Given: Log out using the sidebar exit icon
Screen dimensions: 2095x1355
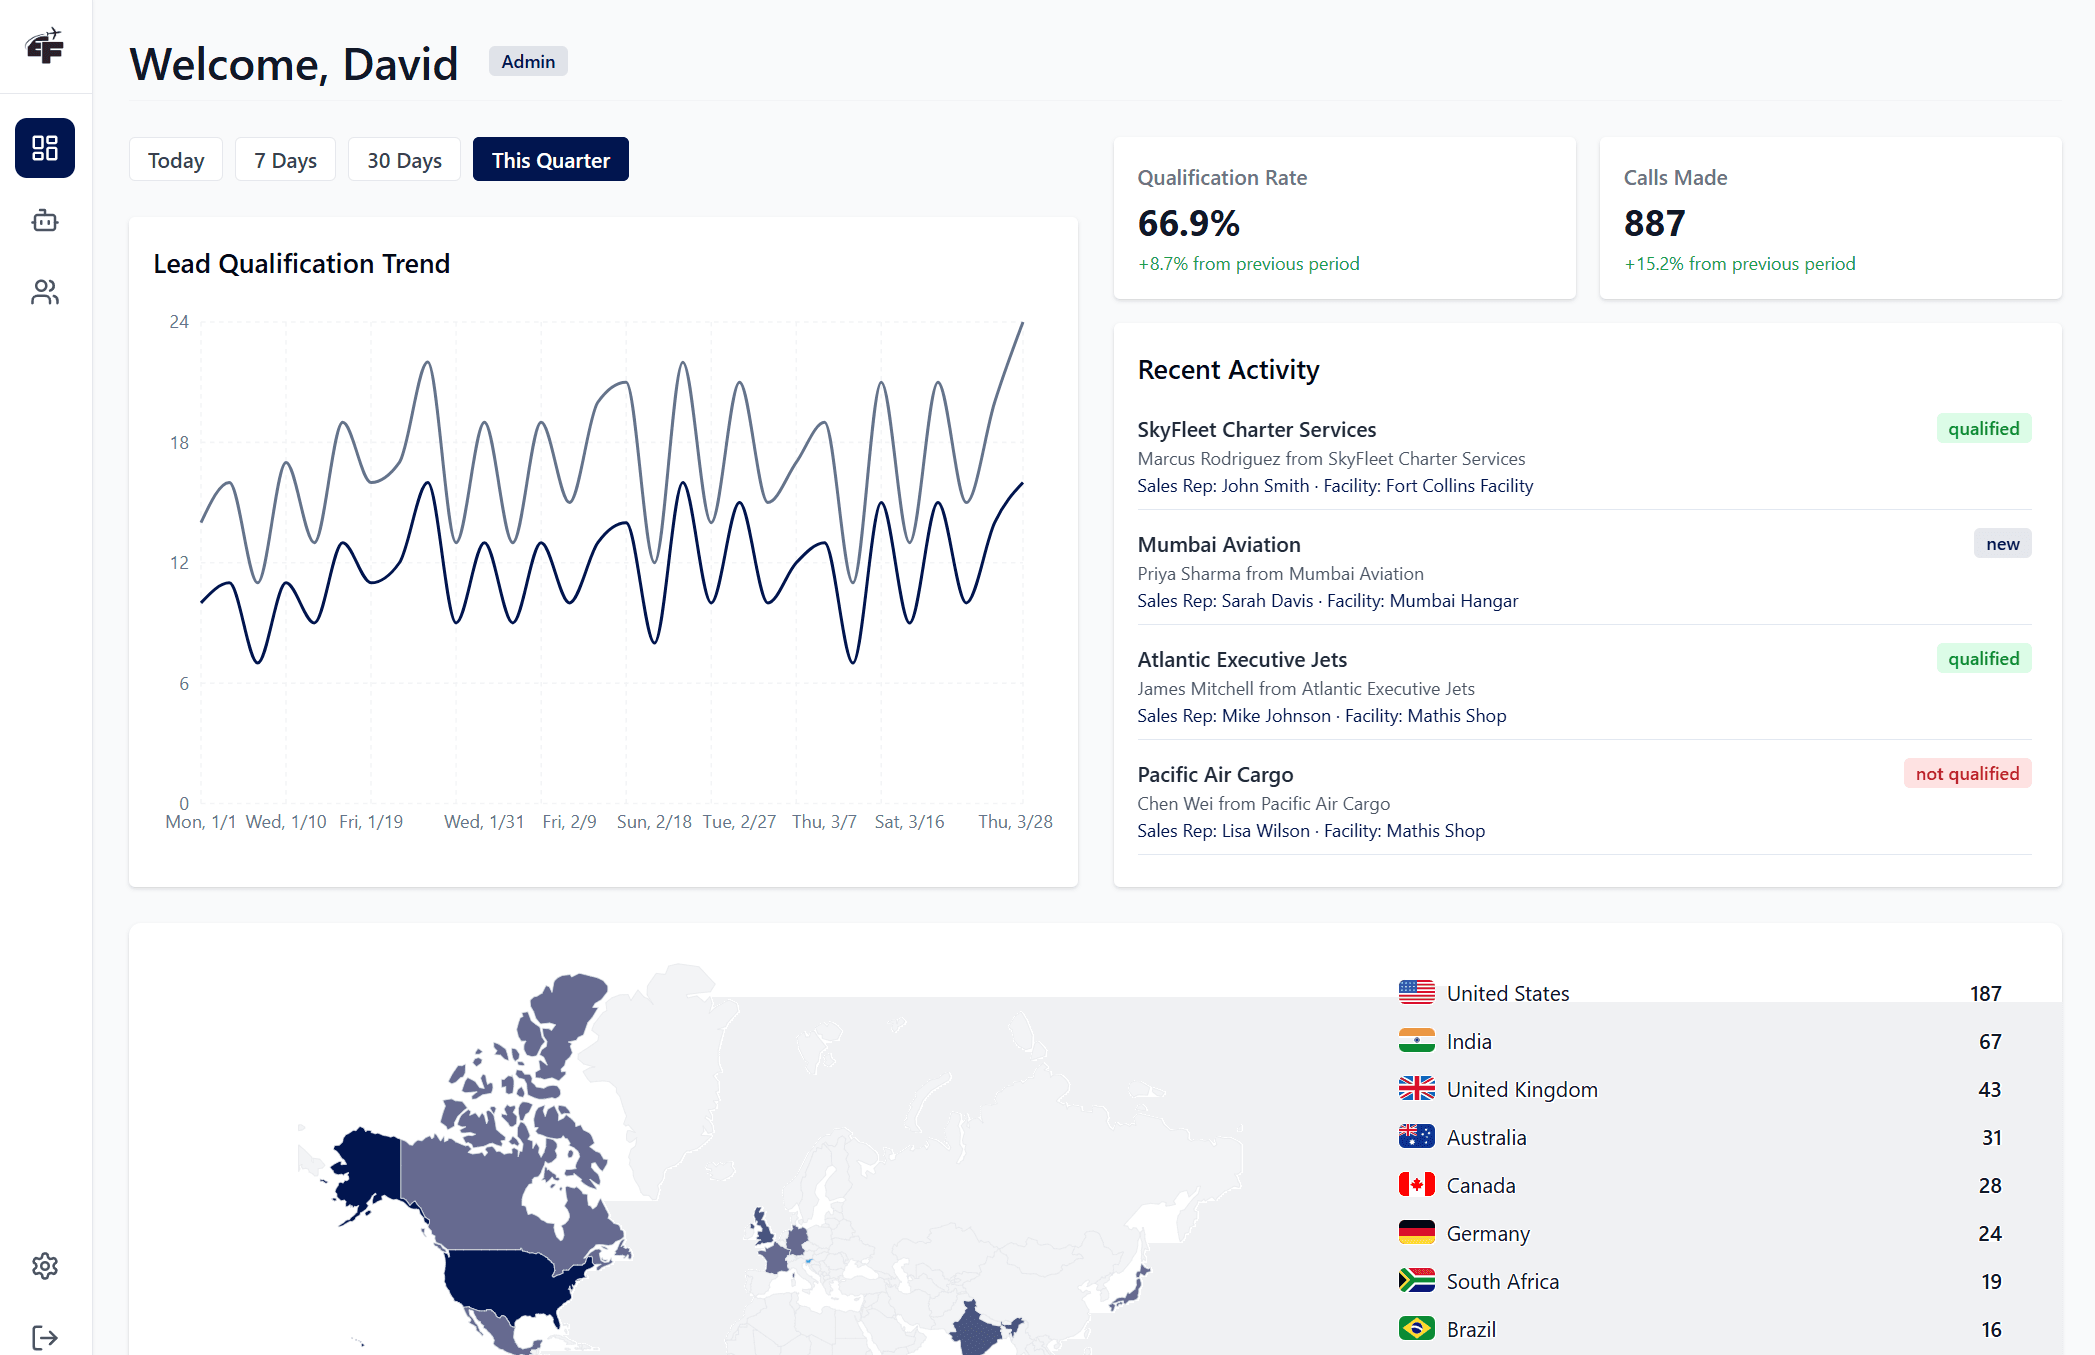Looking at the screenshot, I should click(44, 1335).
